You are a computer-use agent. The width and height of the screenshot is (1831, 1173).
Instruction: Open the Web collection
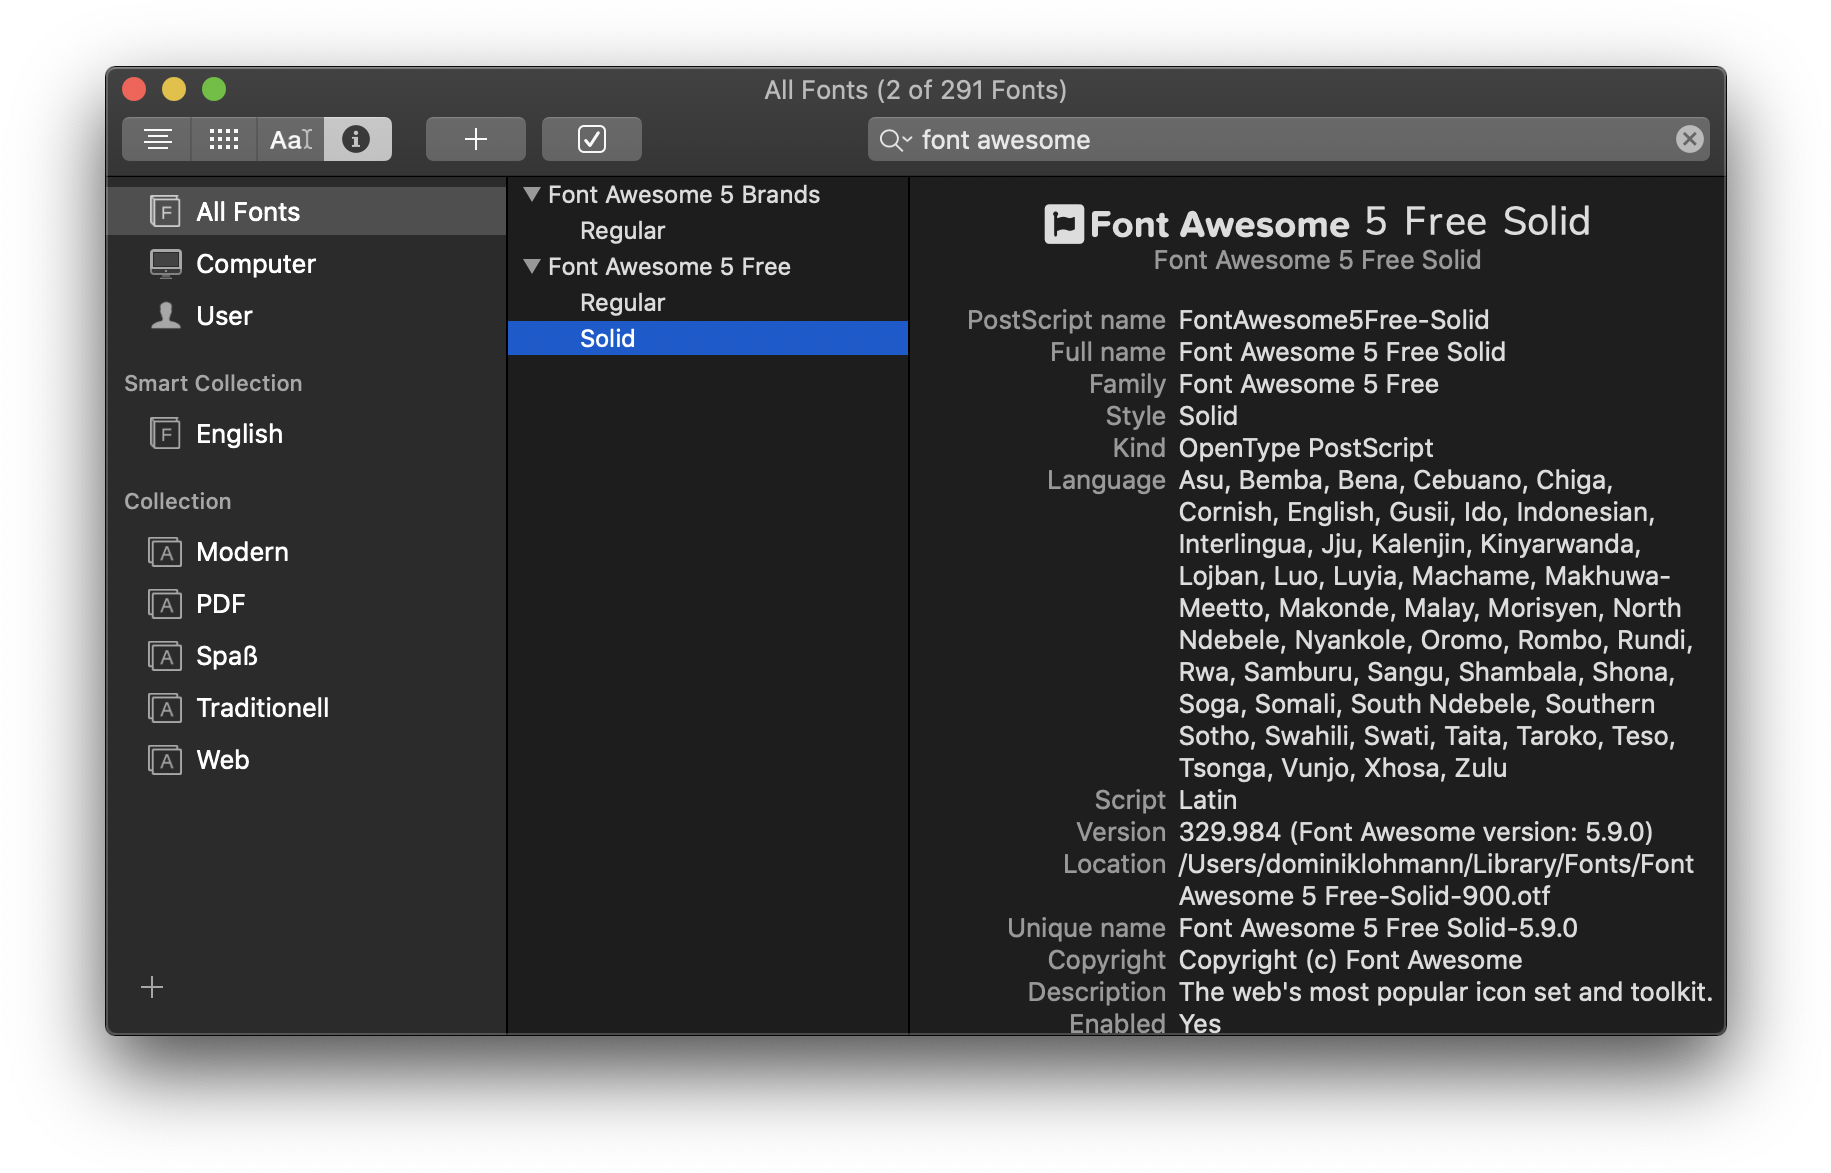pos(306,759)
